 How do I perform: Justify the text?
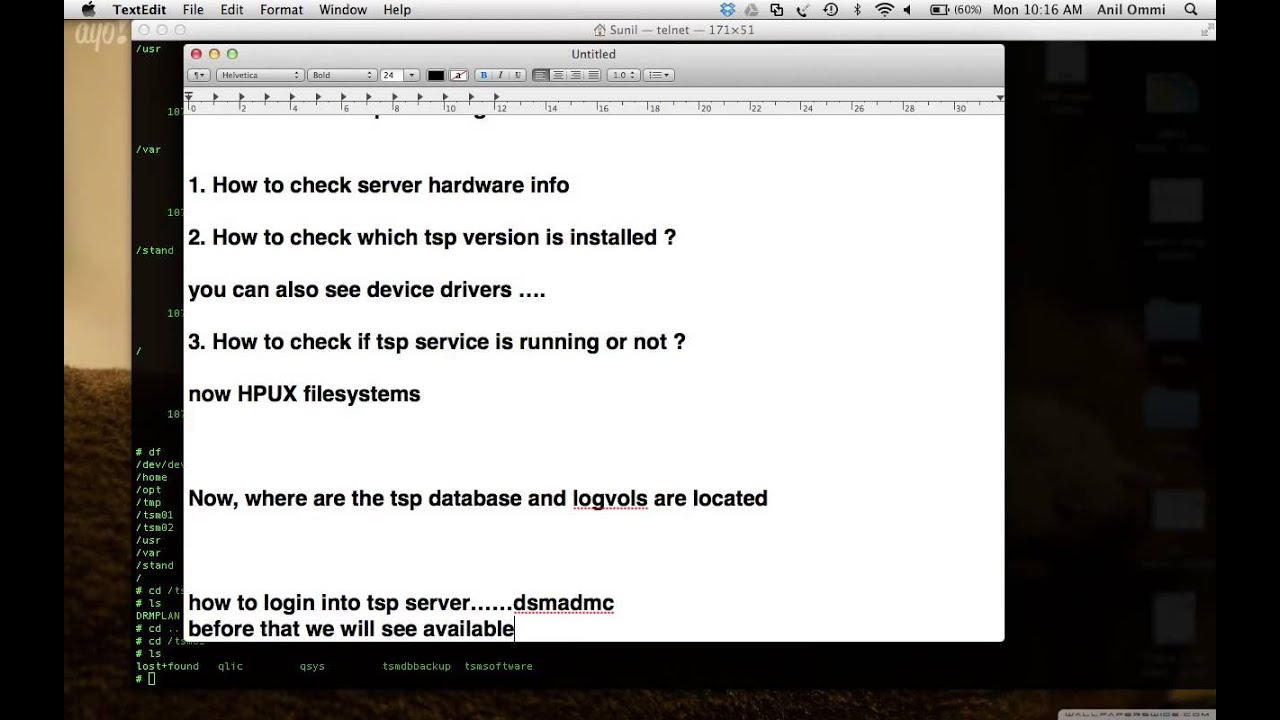click(592, 75)
